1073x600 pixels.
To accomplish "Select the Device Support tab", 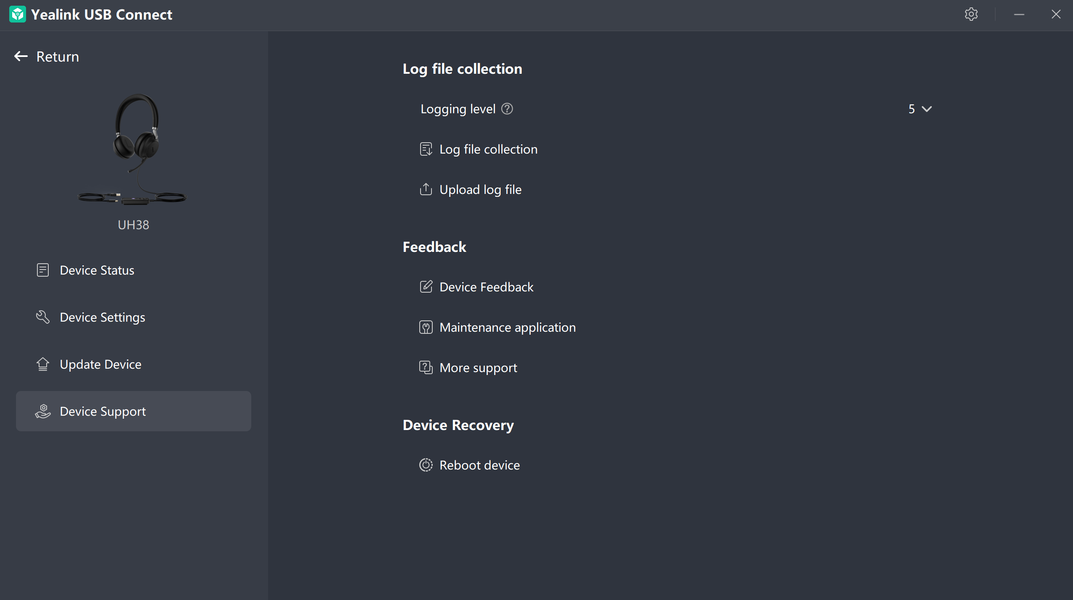I will point(103,411).
